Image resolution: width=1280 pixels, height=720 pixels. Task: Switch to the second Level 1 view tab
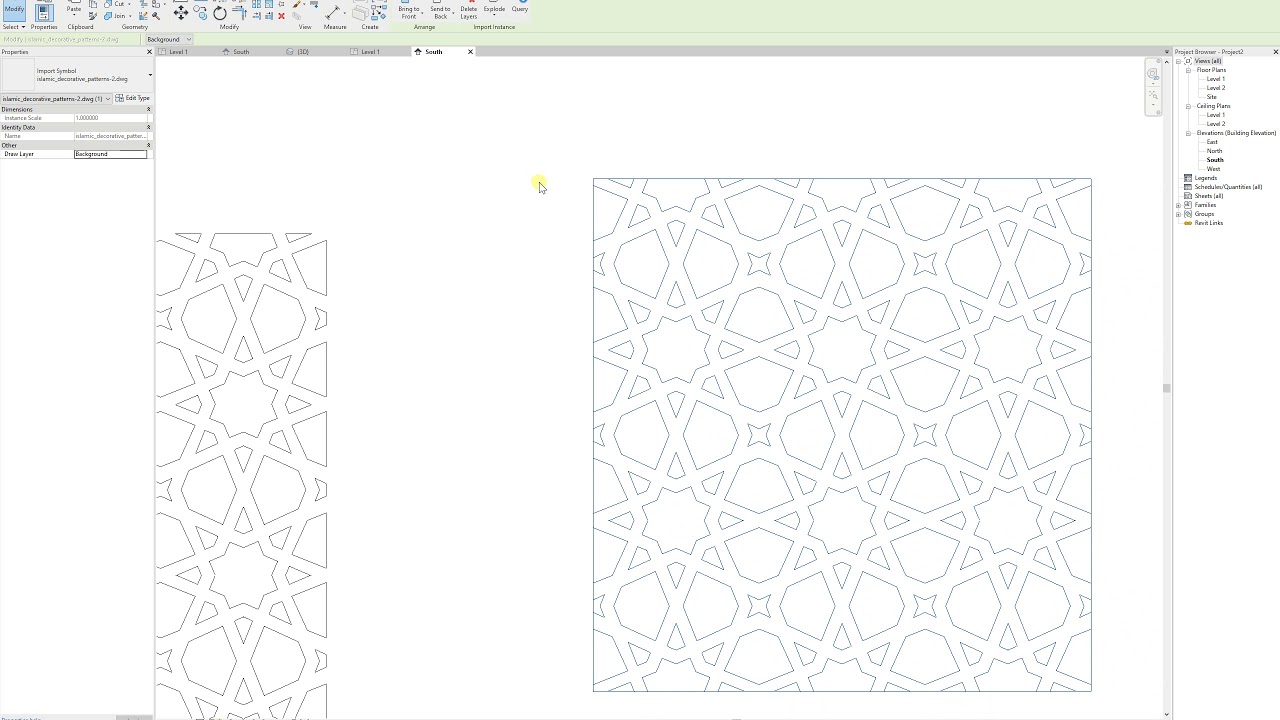370,52
